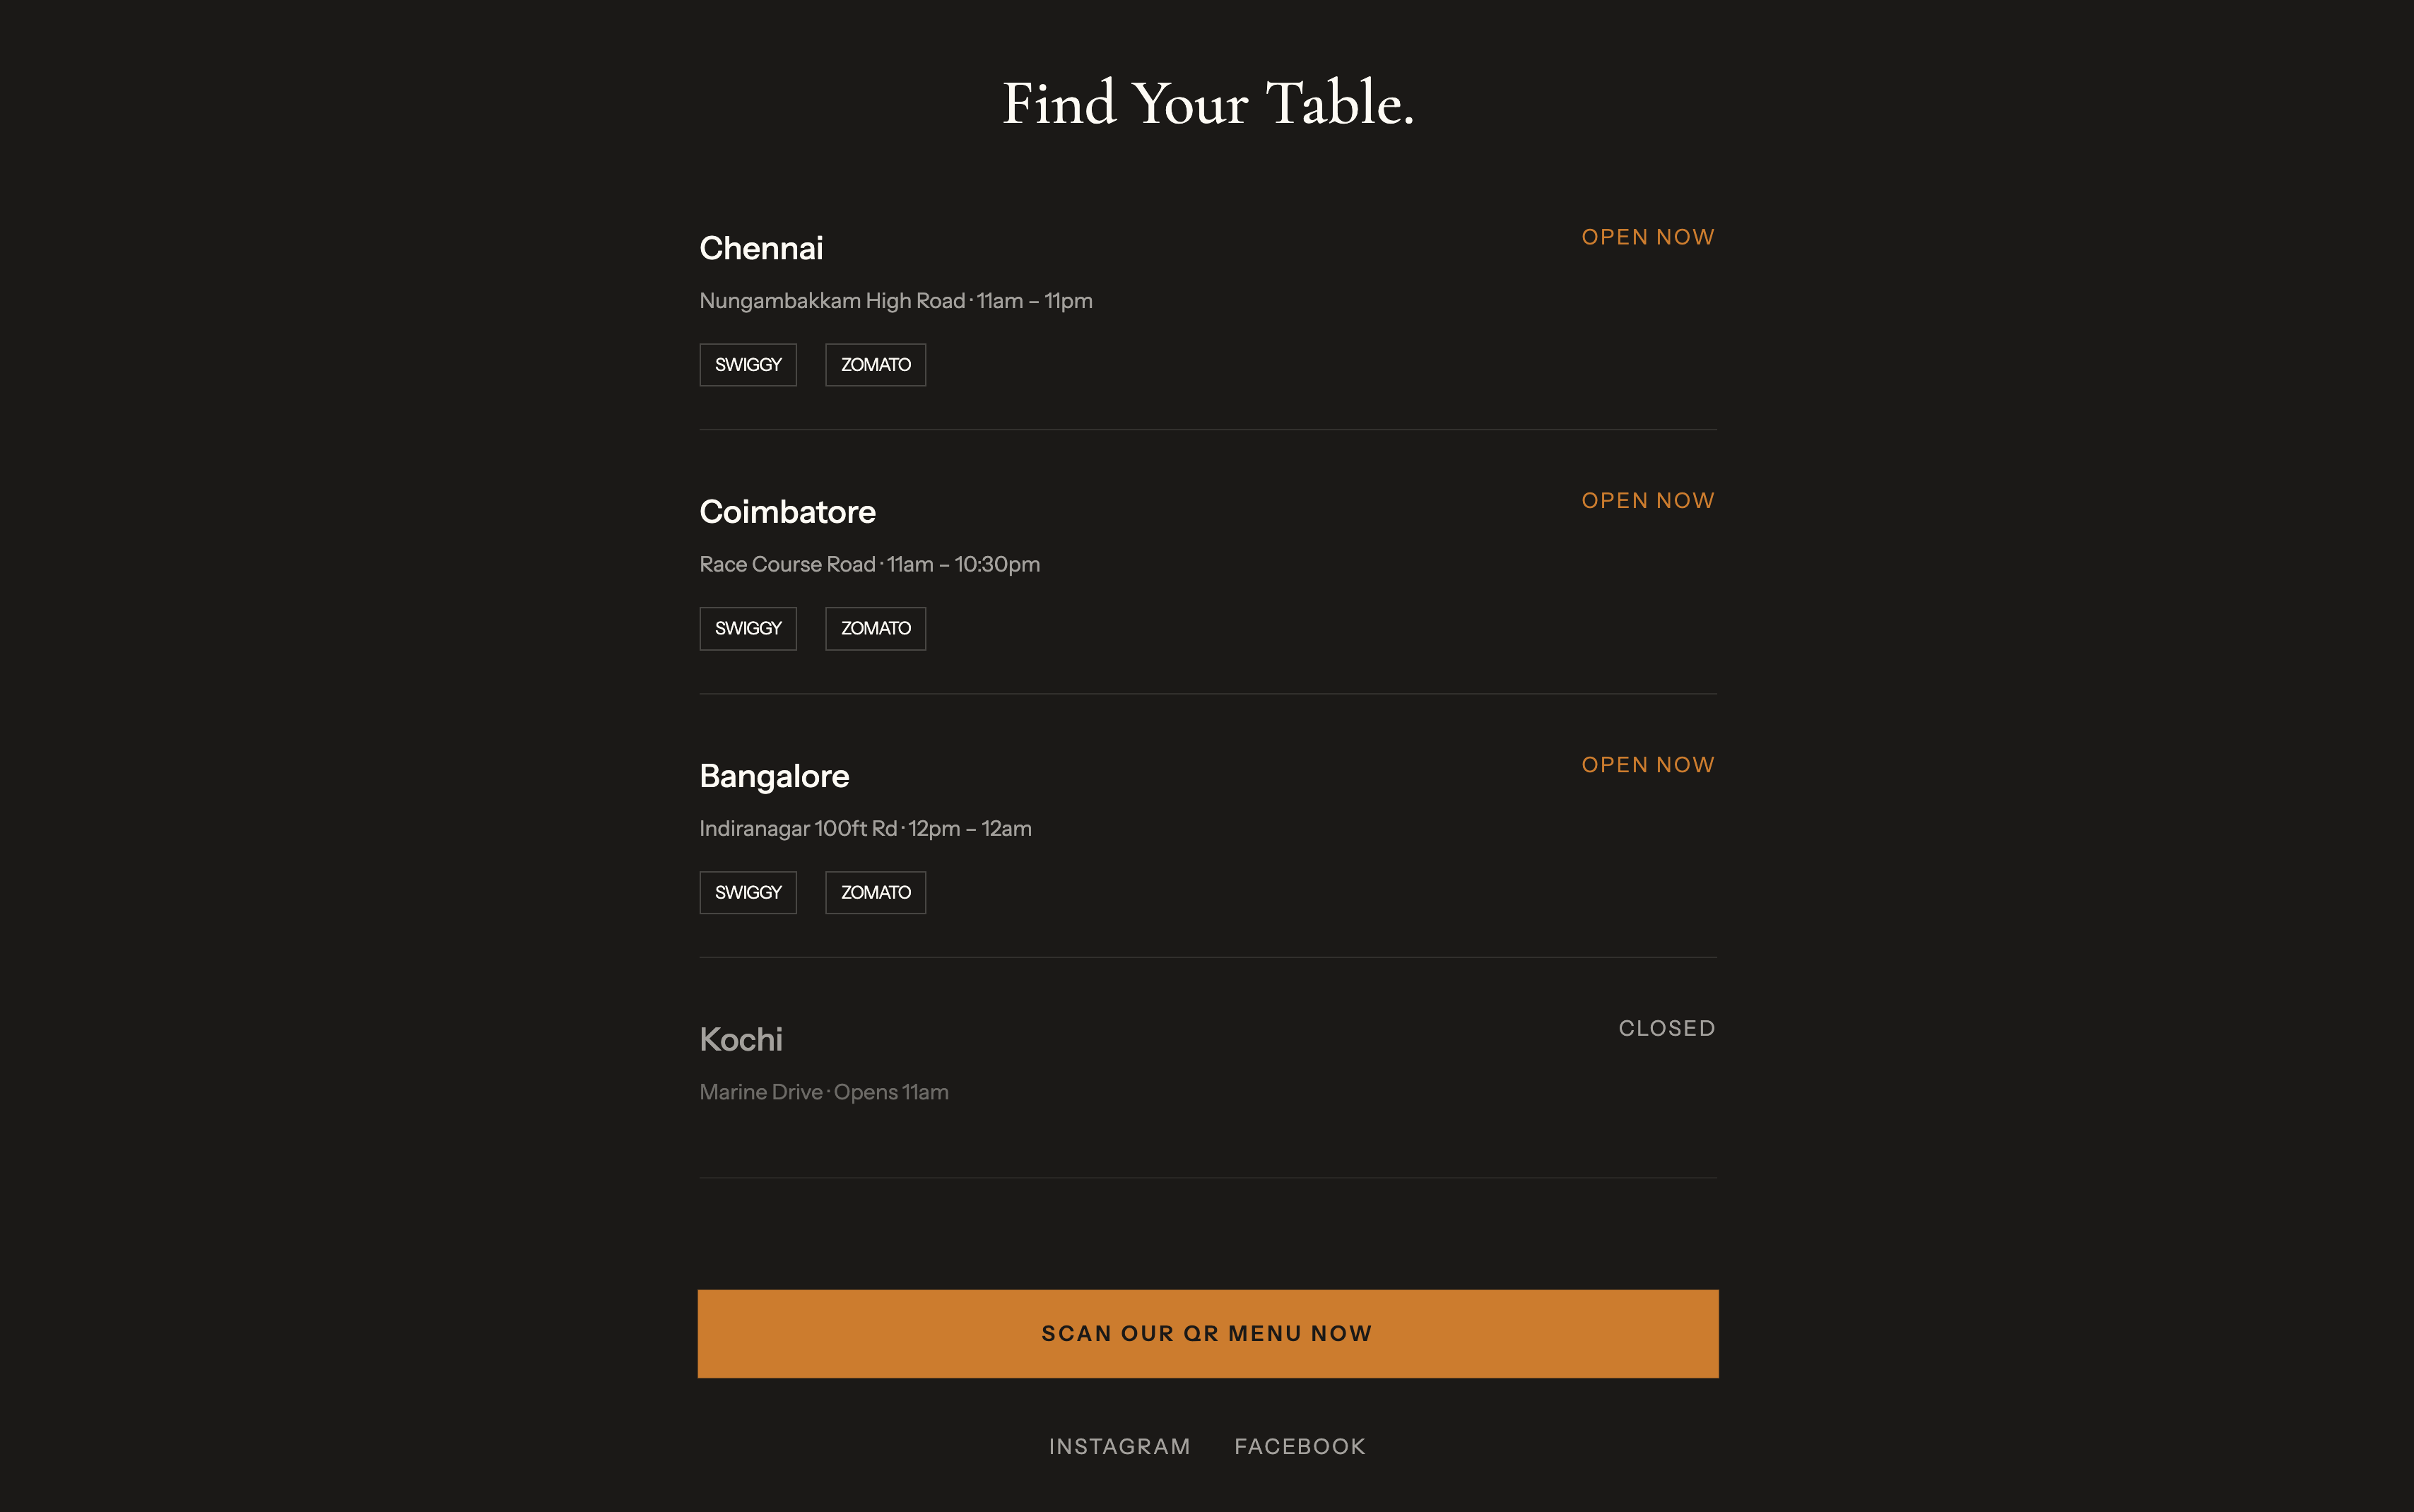Click Coimbatore's Open Now status
This screenshot has width=2414, height=1512.
click(x=1648, y=500)
